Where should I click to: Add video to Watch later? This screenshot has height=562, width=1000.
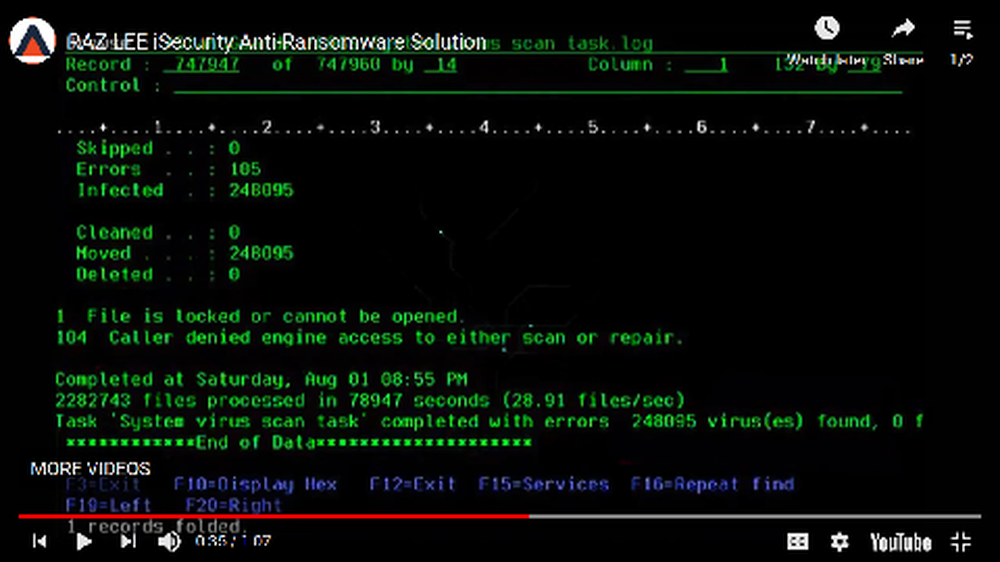tap(827, 28)
